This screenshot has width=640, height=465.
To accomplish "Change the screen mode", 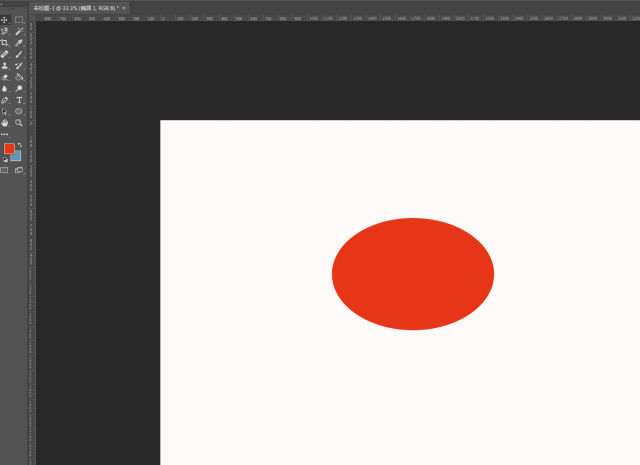I will click(x=19, y=170).
